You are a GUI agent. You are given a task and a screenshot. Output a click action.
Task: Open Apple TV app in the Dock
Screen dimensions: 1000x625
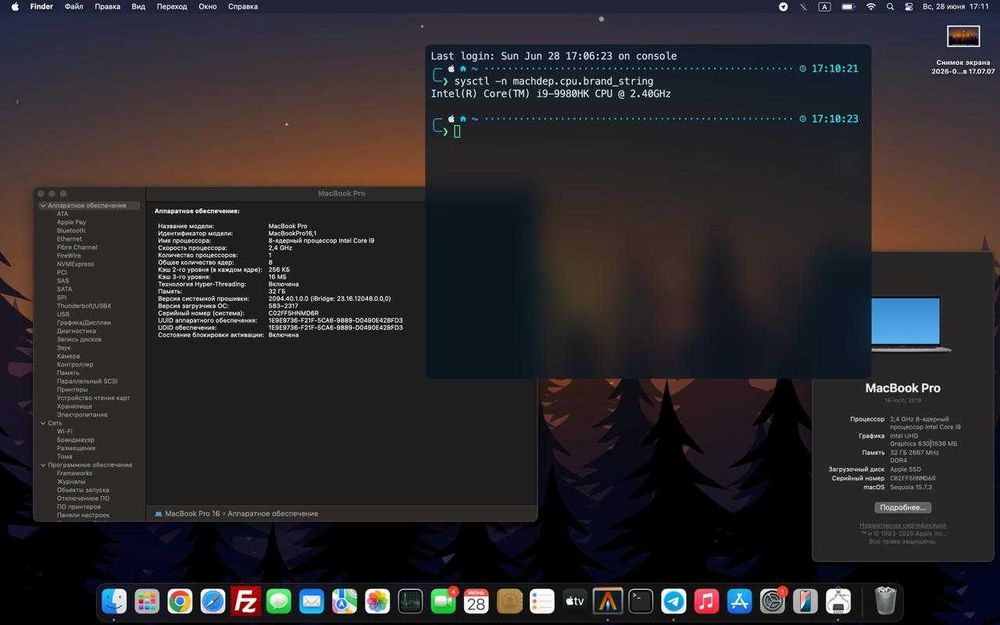point(575,601)
